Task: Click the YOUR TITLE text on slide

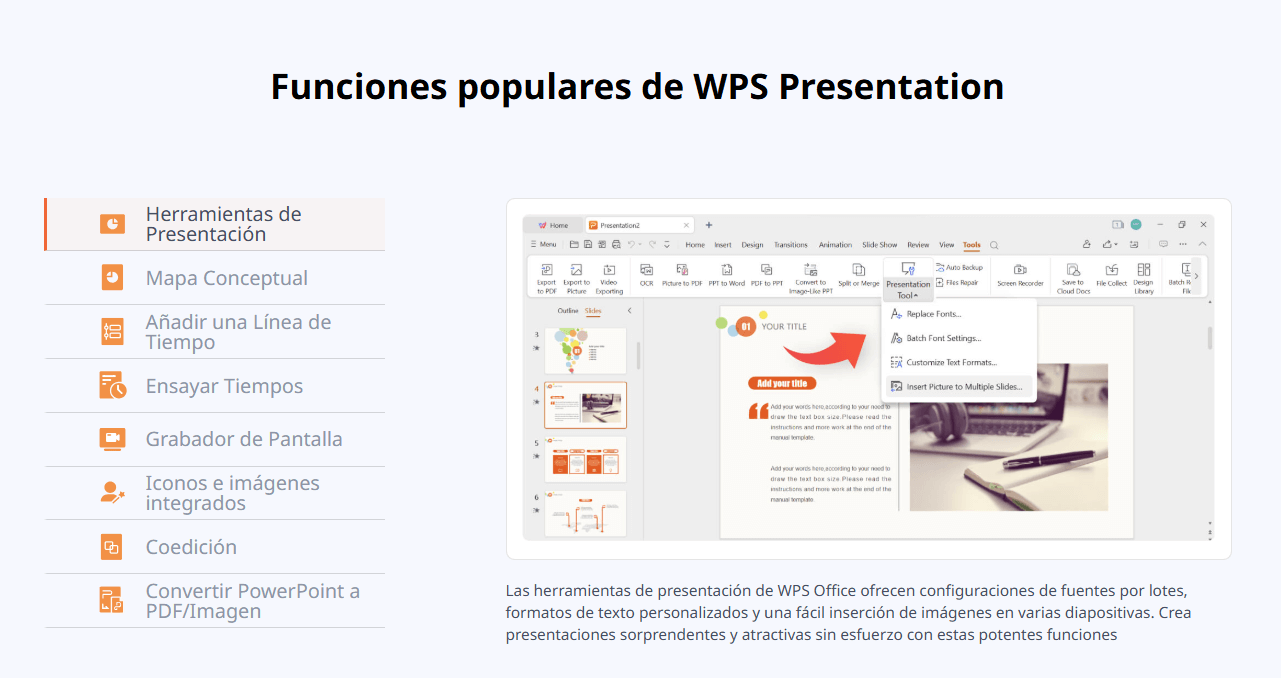Action: pos(784,326)
